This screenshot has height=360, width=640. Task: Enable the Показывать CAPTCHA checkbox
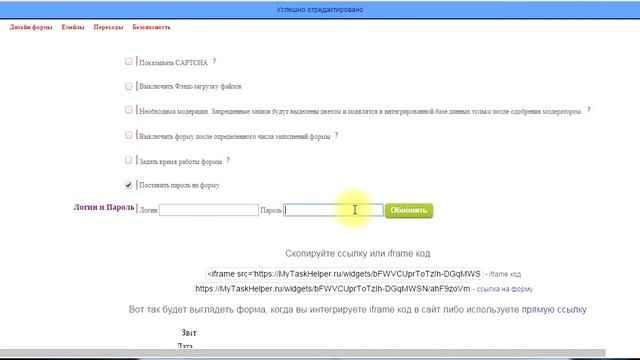pyautogui.click(x=129, y=61)
